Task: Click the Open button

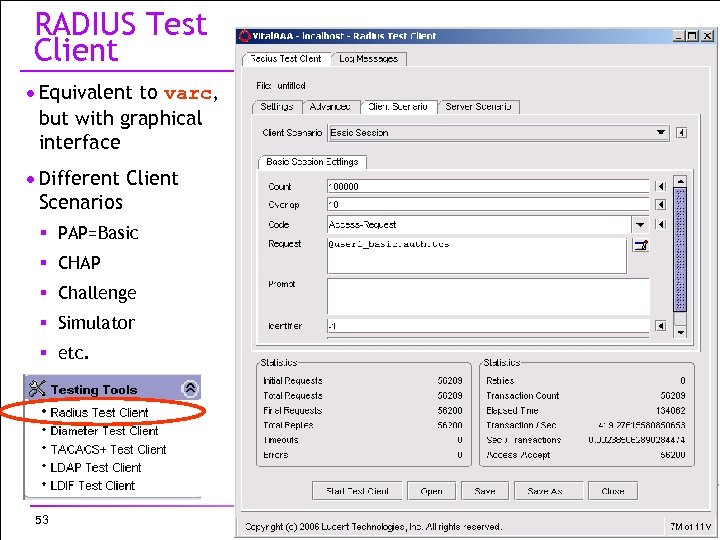Action: pos(431,491)
